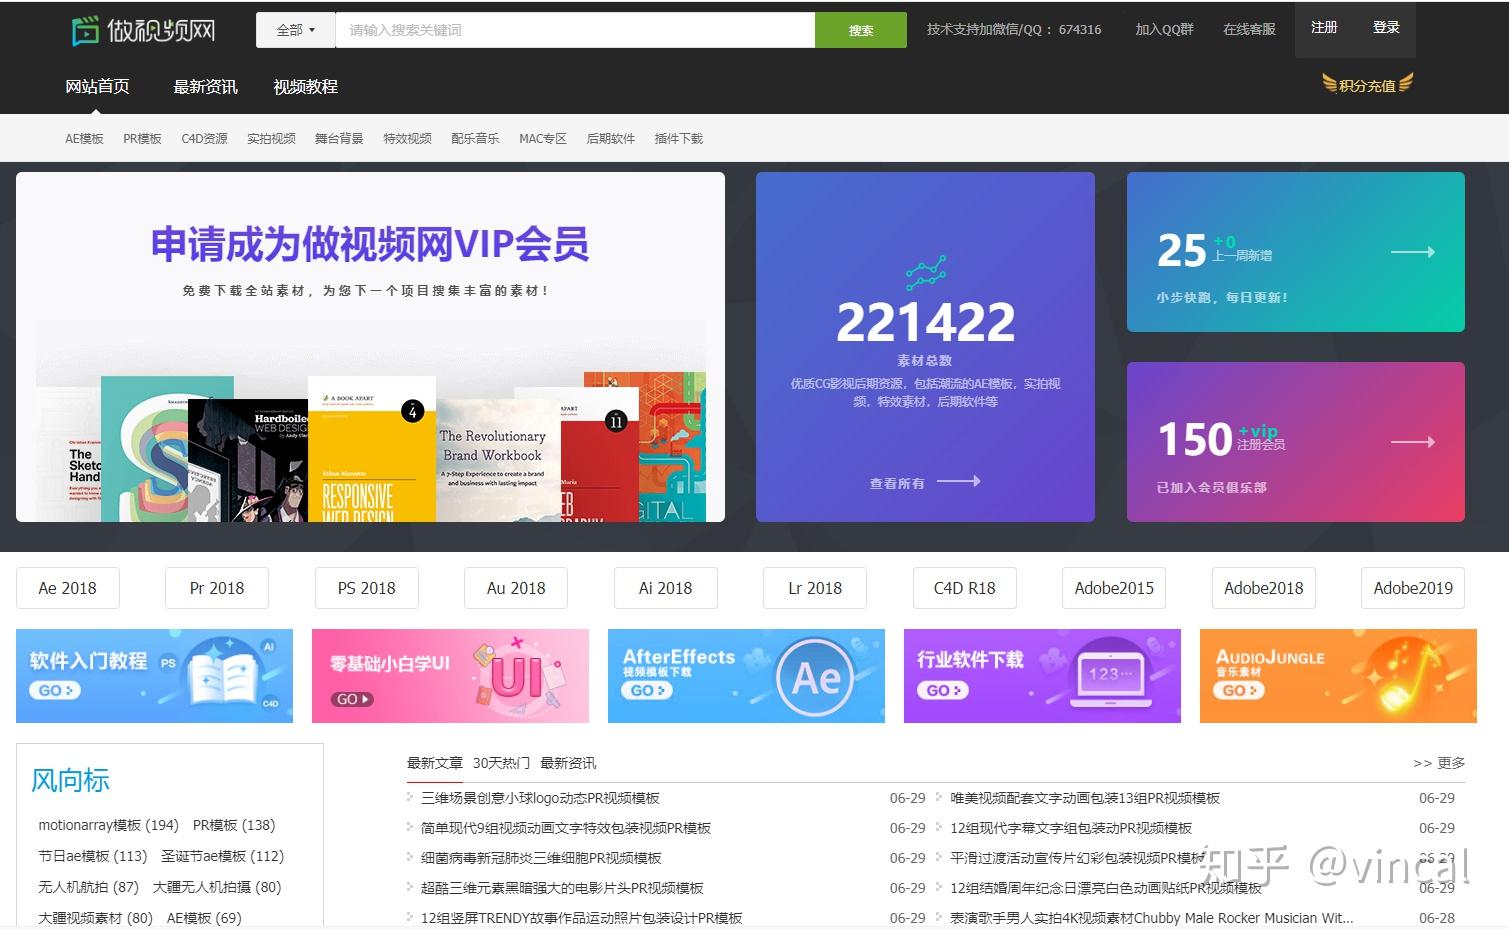1509x929 pixels.
Task: Open the 视频教程 menu item
Action: pos(305,87)
